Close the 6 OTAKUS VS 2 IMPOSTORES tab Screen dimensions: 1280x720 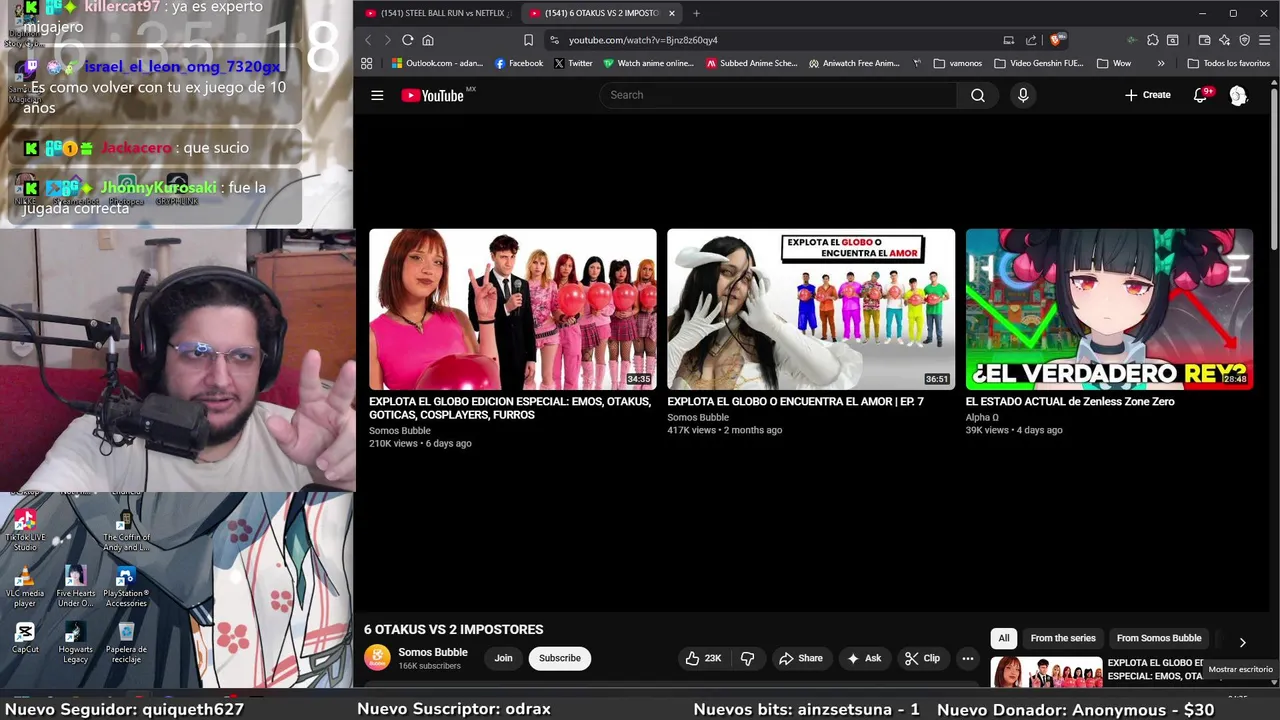[x=672, y=13]
